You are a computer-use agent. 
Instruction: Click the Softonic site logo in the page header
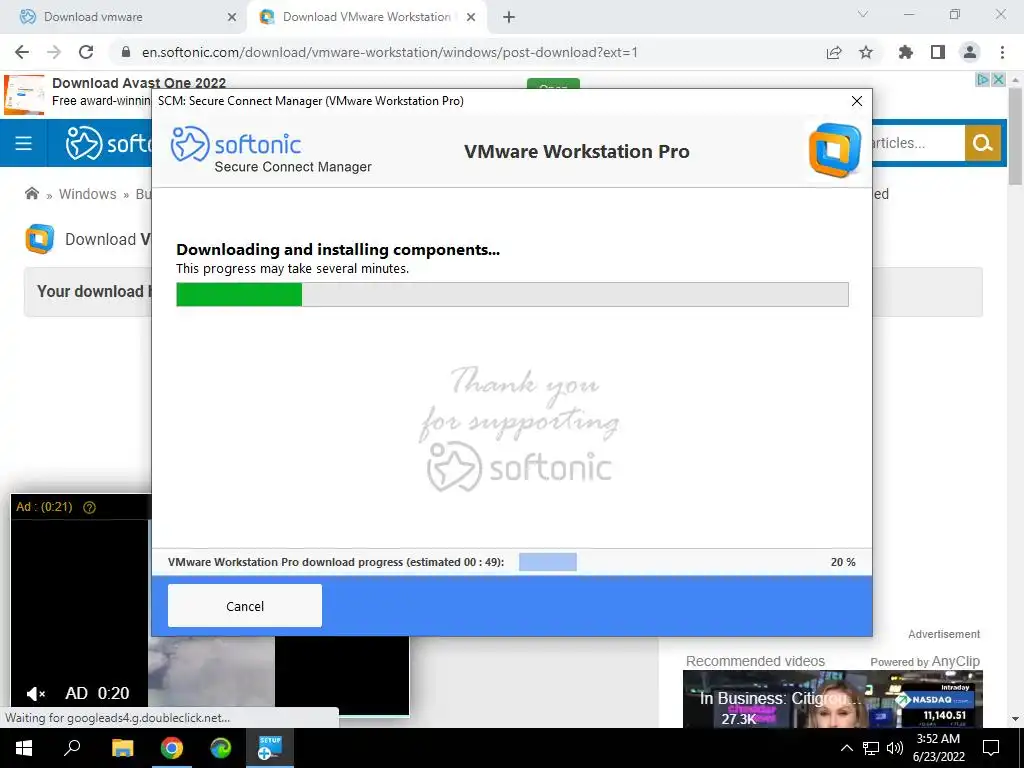tap(108, 143)
